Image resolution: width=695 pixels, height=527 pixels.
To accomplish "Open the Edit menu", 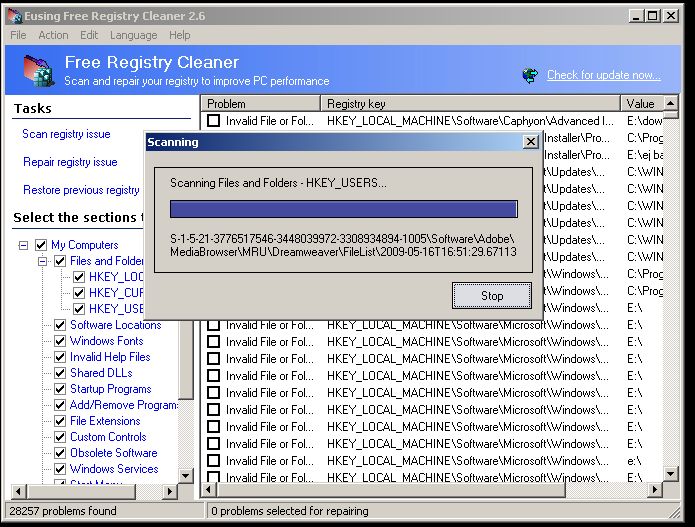I will pos(89,35).
